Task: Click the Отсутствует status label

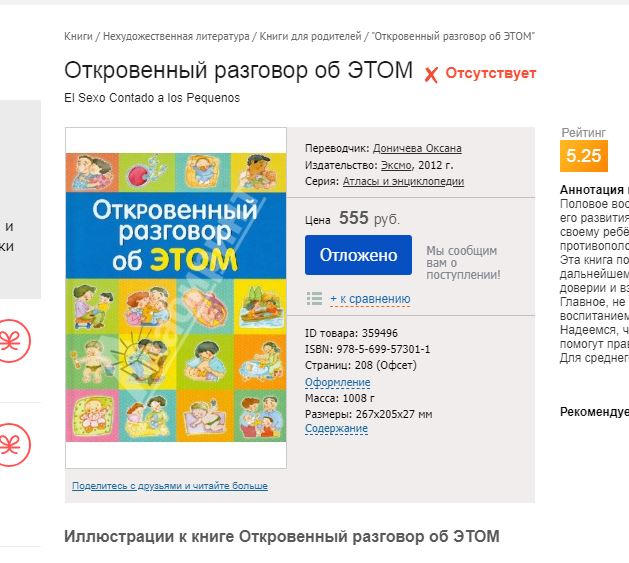Action: [490, 73]
